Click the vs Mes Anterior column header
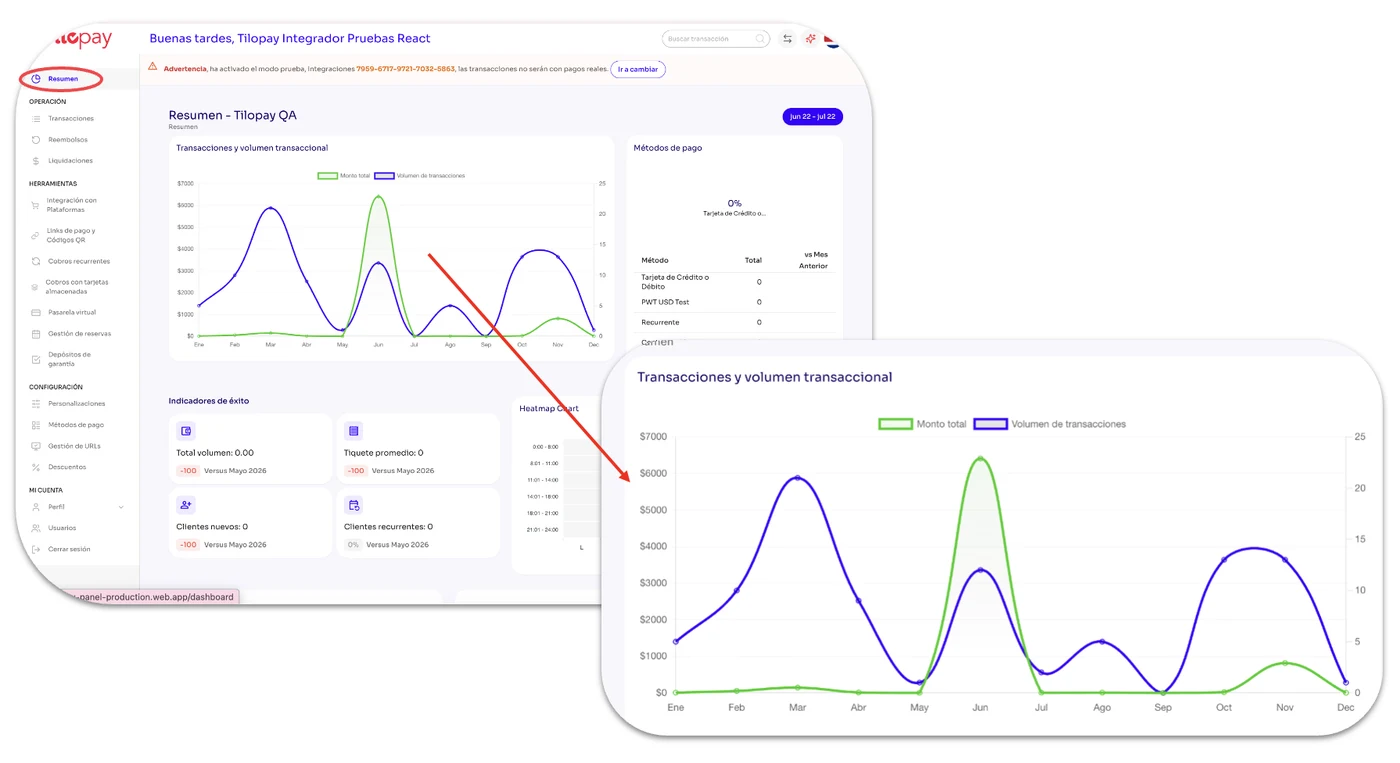Image resolution: width=1400 pixels, height=763 pixels. click(x=813, y=260)
